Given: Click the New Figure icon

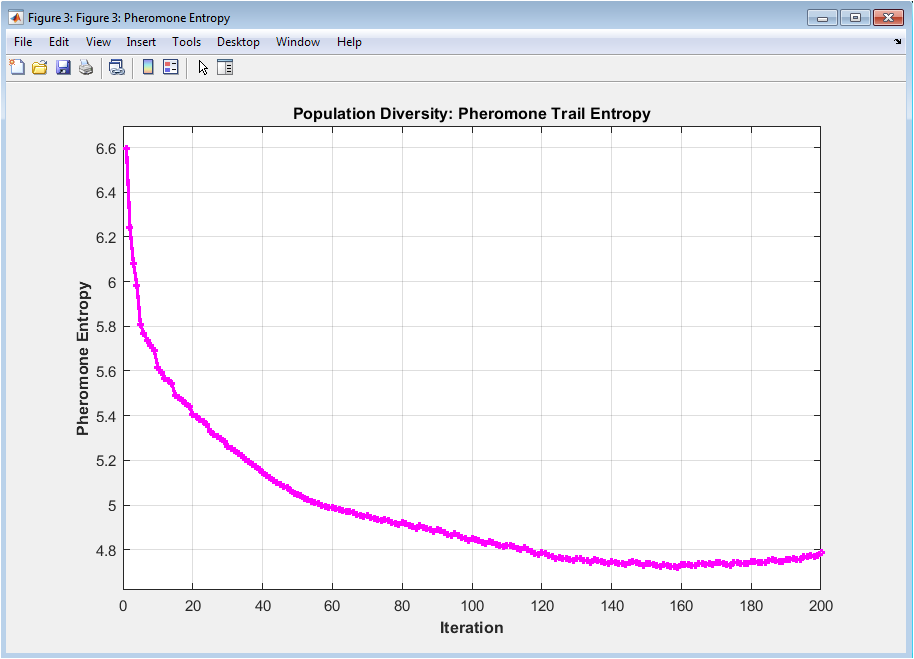Looking at the screenshot, I should [x=17, y=67].
